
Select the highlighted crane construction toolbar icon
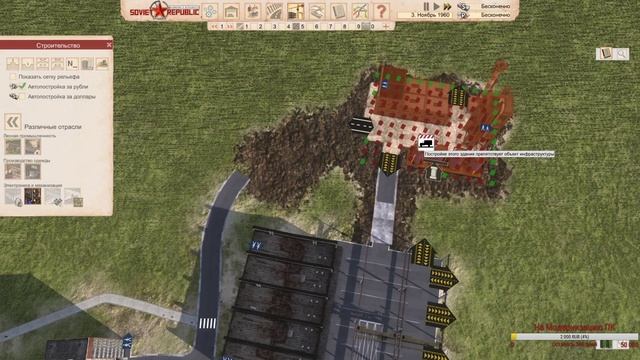[x=296, y=11]
